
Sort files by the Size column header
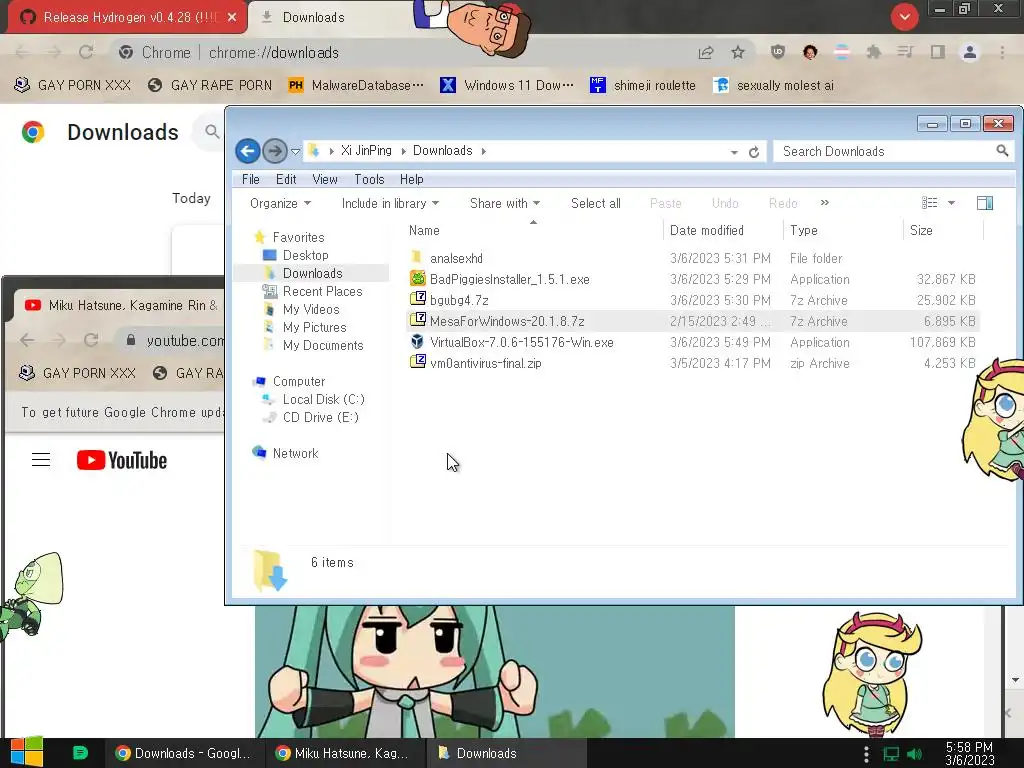tap(942, 231)
